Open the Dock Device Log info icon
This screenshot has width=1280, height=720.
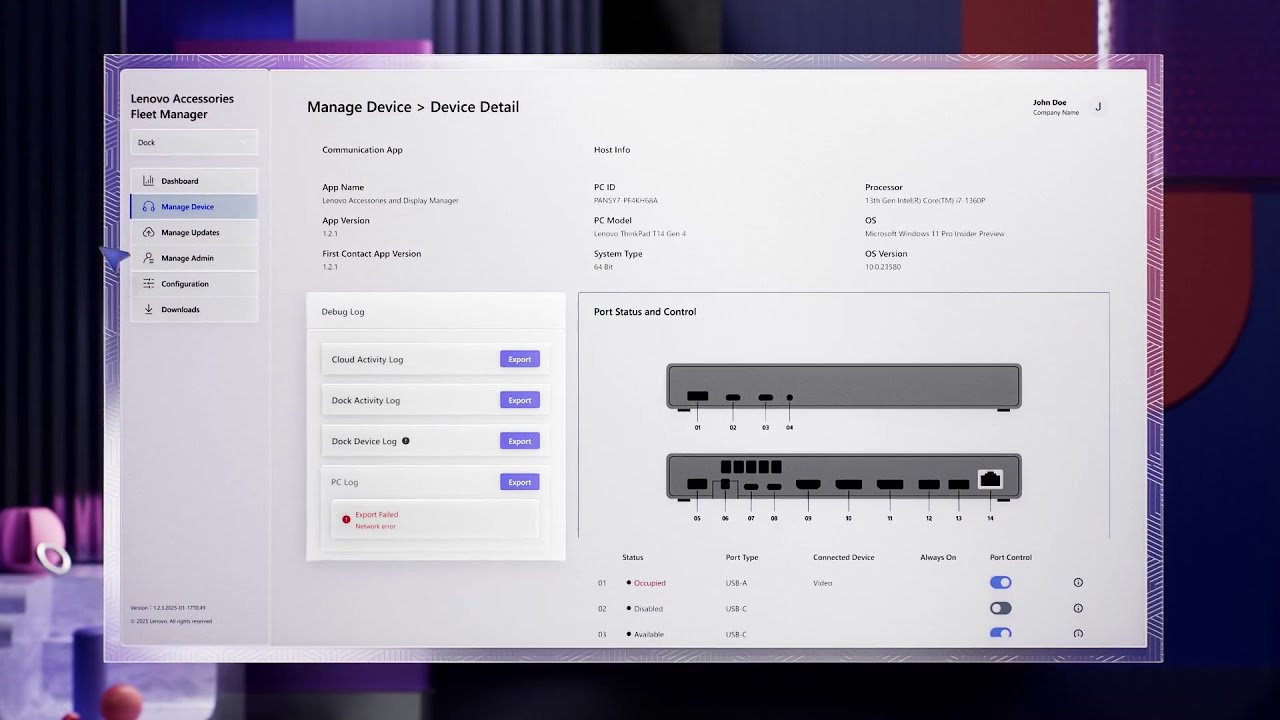click(405, 441)
